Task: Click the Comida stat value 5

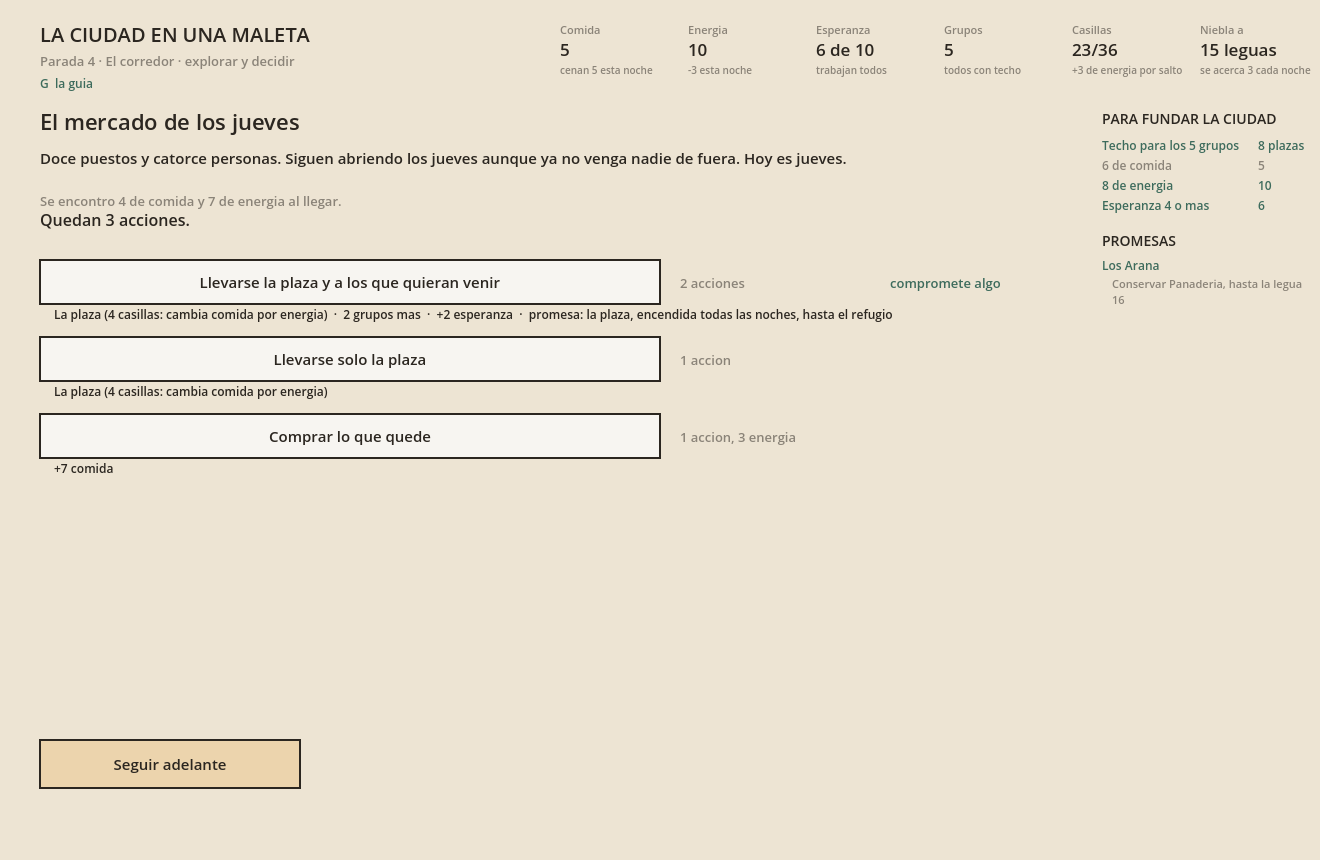Action: 565,50
